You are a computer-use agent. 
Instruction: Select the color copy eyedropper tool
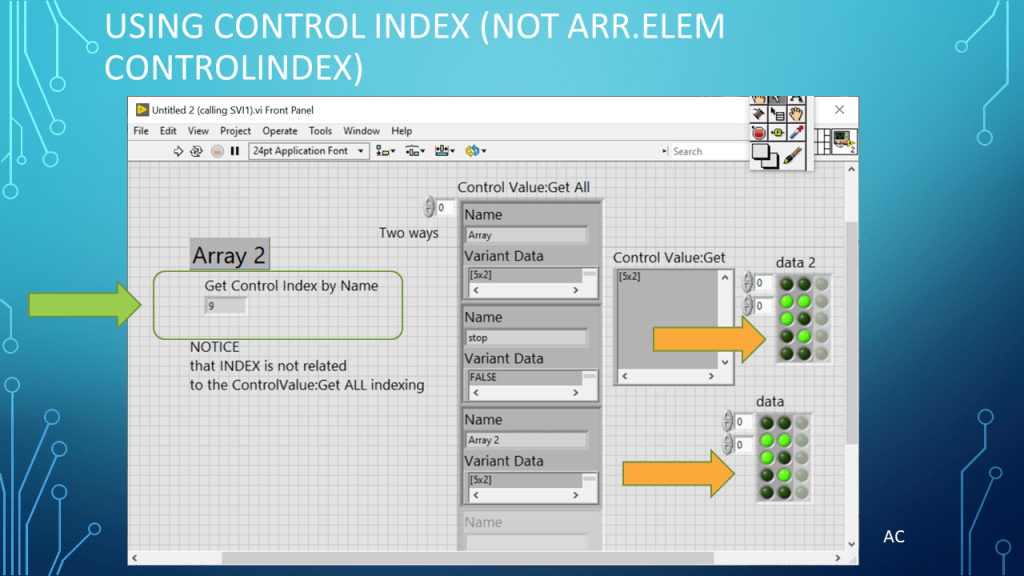pos(796,132)
